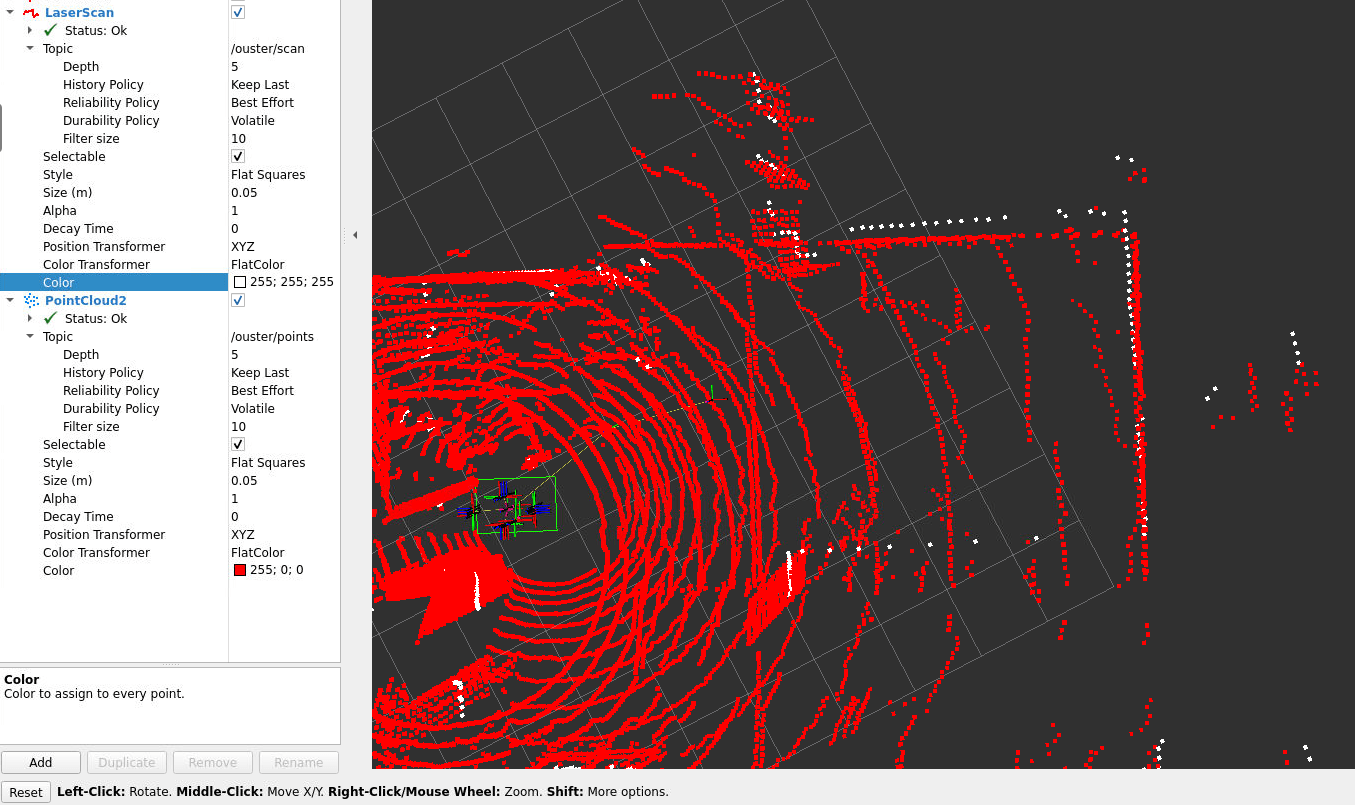Click the PointCloud2 display icon

pos(32,301)
